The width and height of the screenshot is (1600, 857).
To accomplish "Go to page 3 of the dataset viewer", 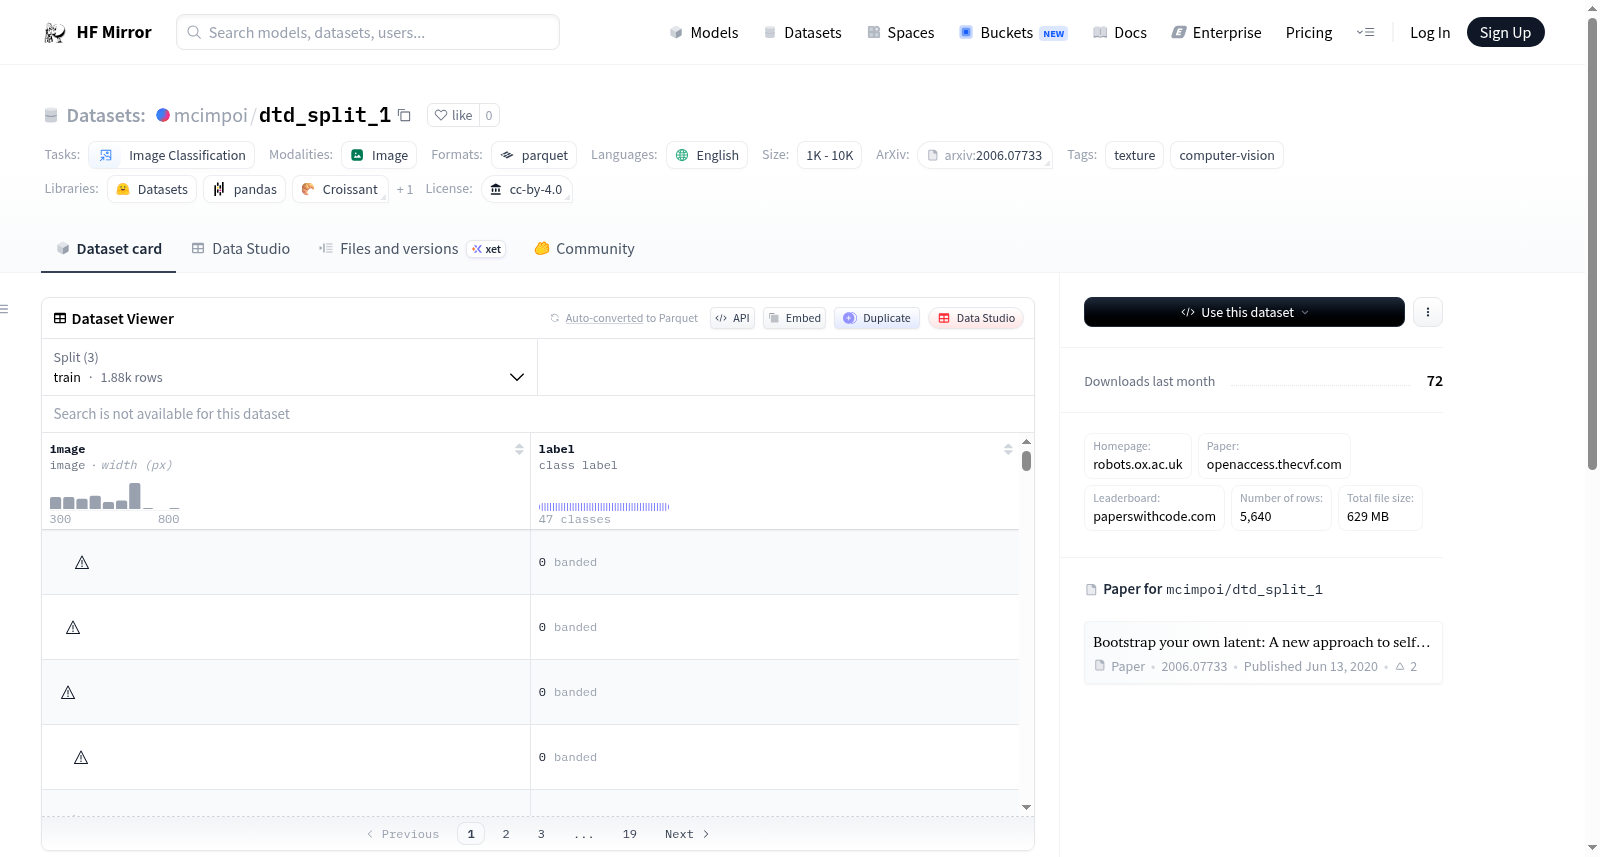I will pos(541,834).
